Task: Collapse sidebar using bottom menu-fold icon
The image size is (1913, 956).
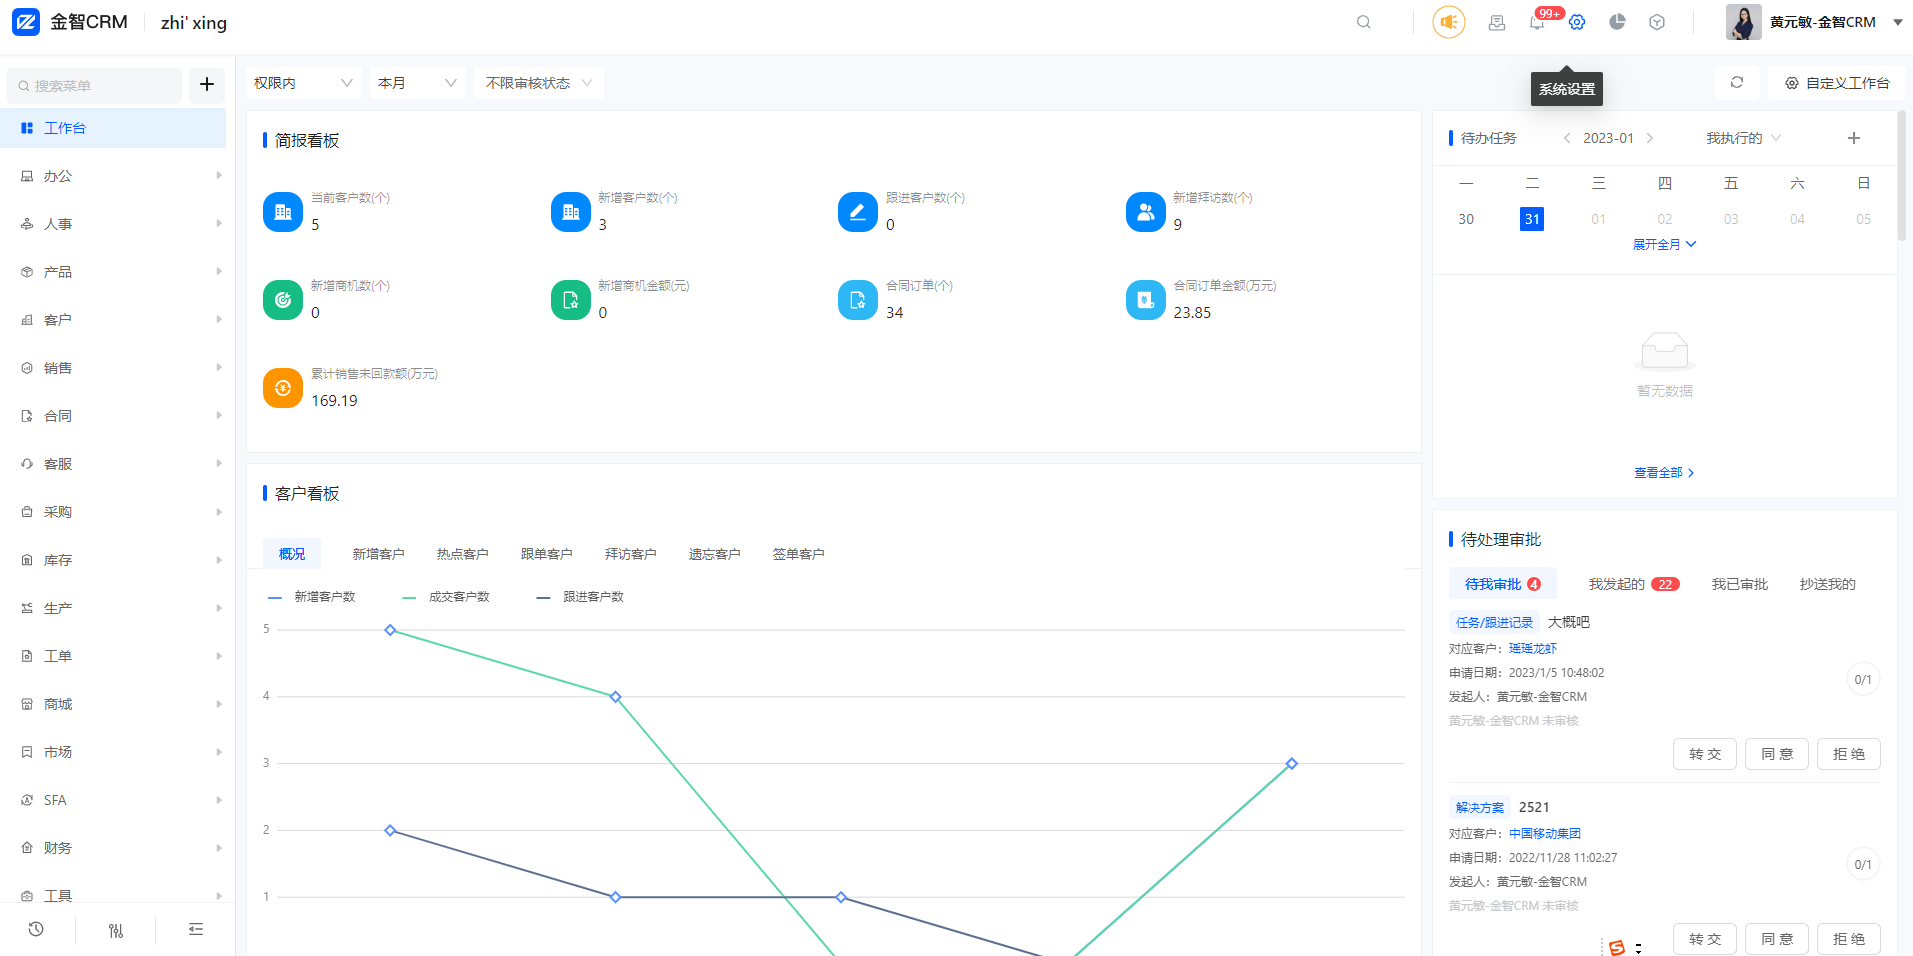Action: click(x=196, y=930)
